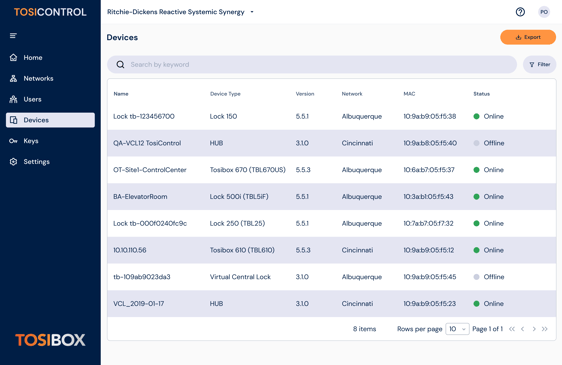Click the TOSICONTROL logo
Viewport: 562px width, 365px height.
(50, 12)
